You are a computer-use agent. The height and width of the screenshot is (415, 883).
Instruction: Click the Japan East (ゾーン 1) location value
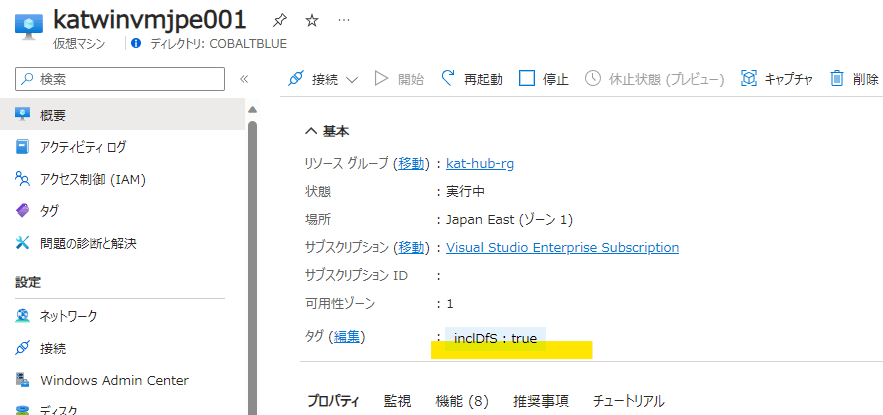[x=509, y=220]
